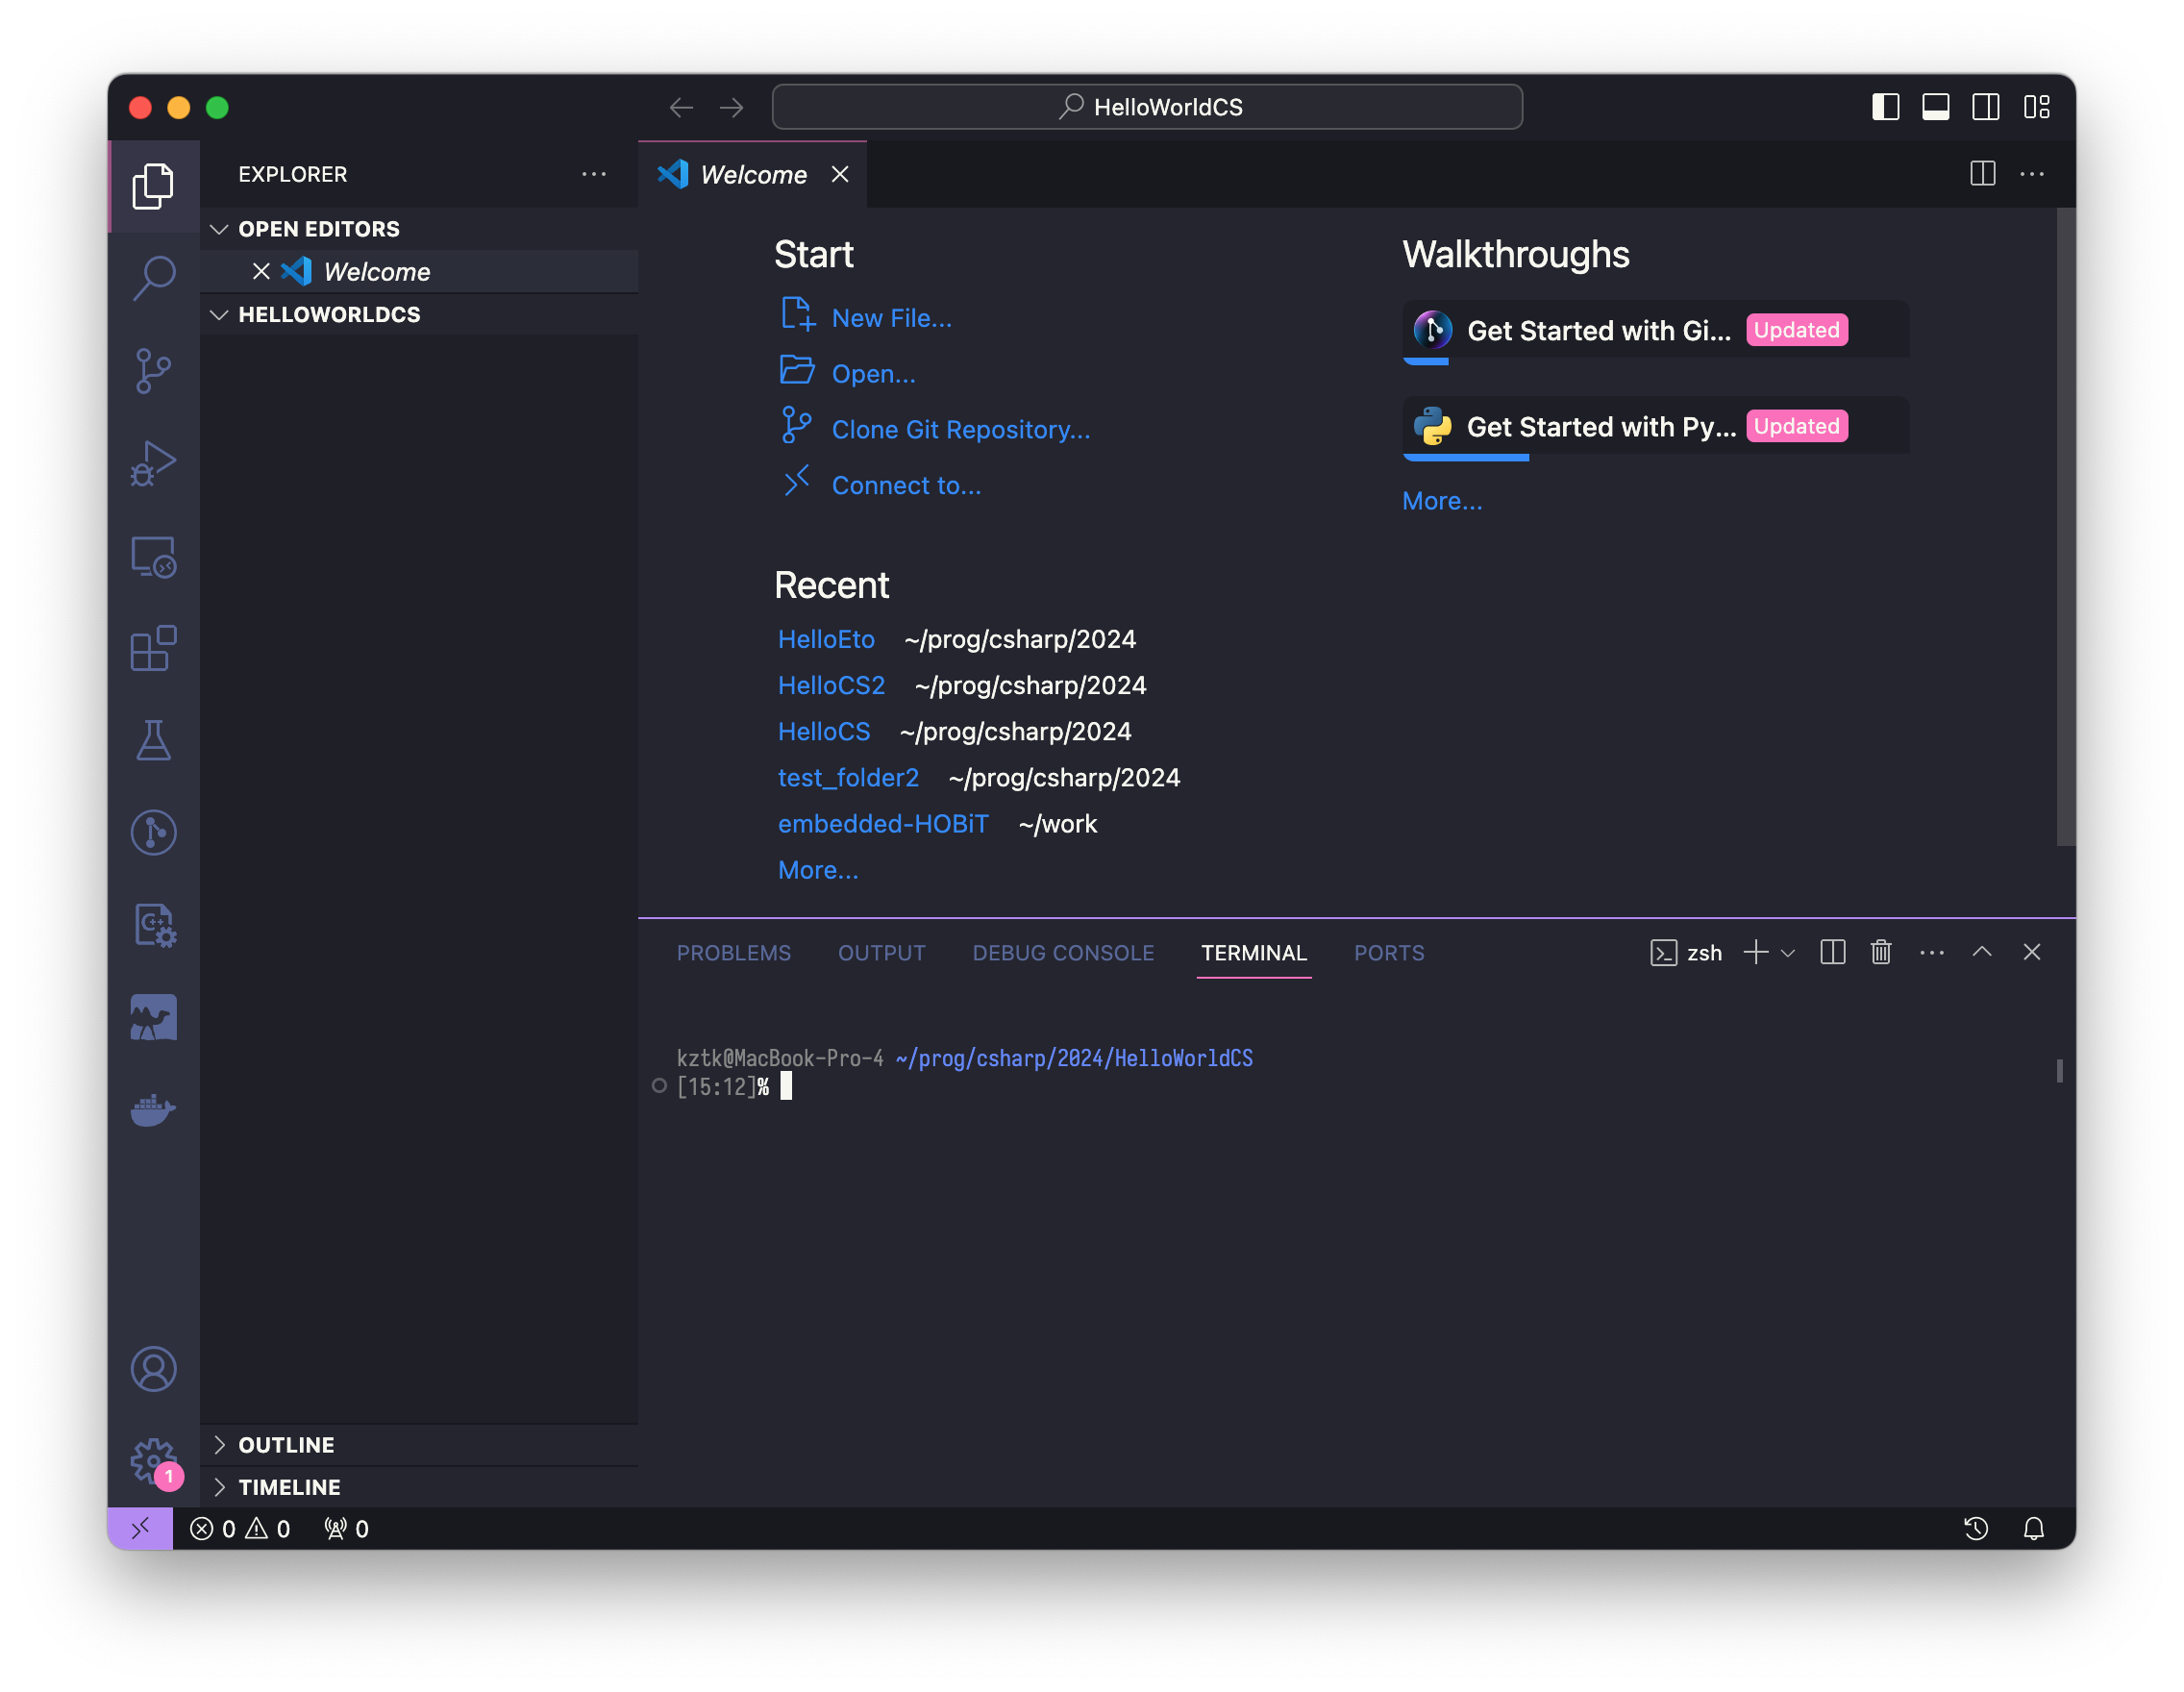Select zsh terminal label
The height and width of the screenshot is (1692, 2184).
pyautogui.click(x=1686, y=952)
